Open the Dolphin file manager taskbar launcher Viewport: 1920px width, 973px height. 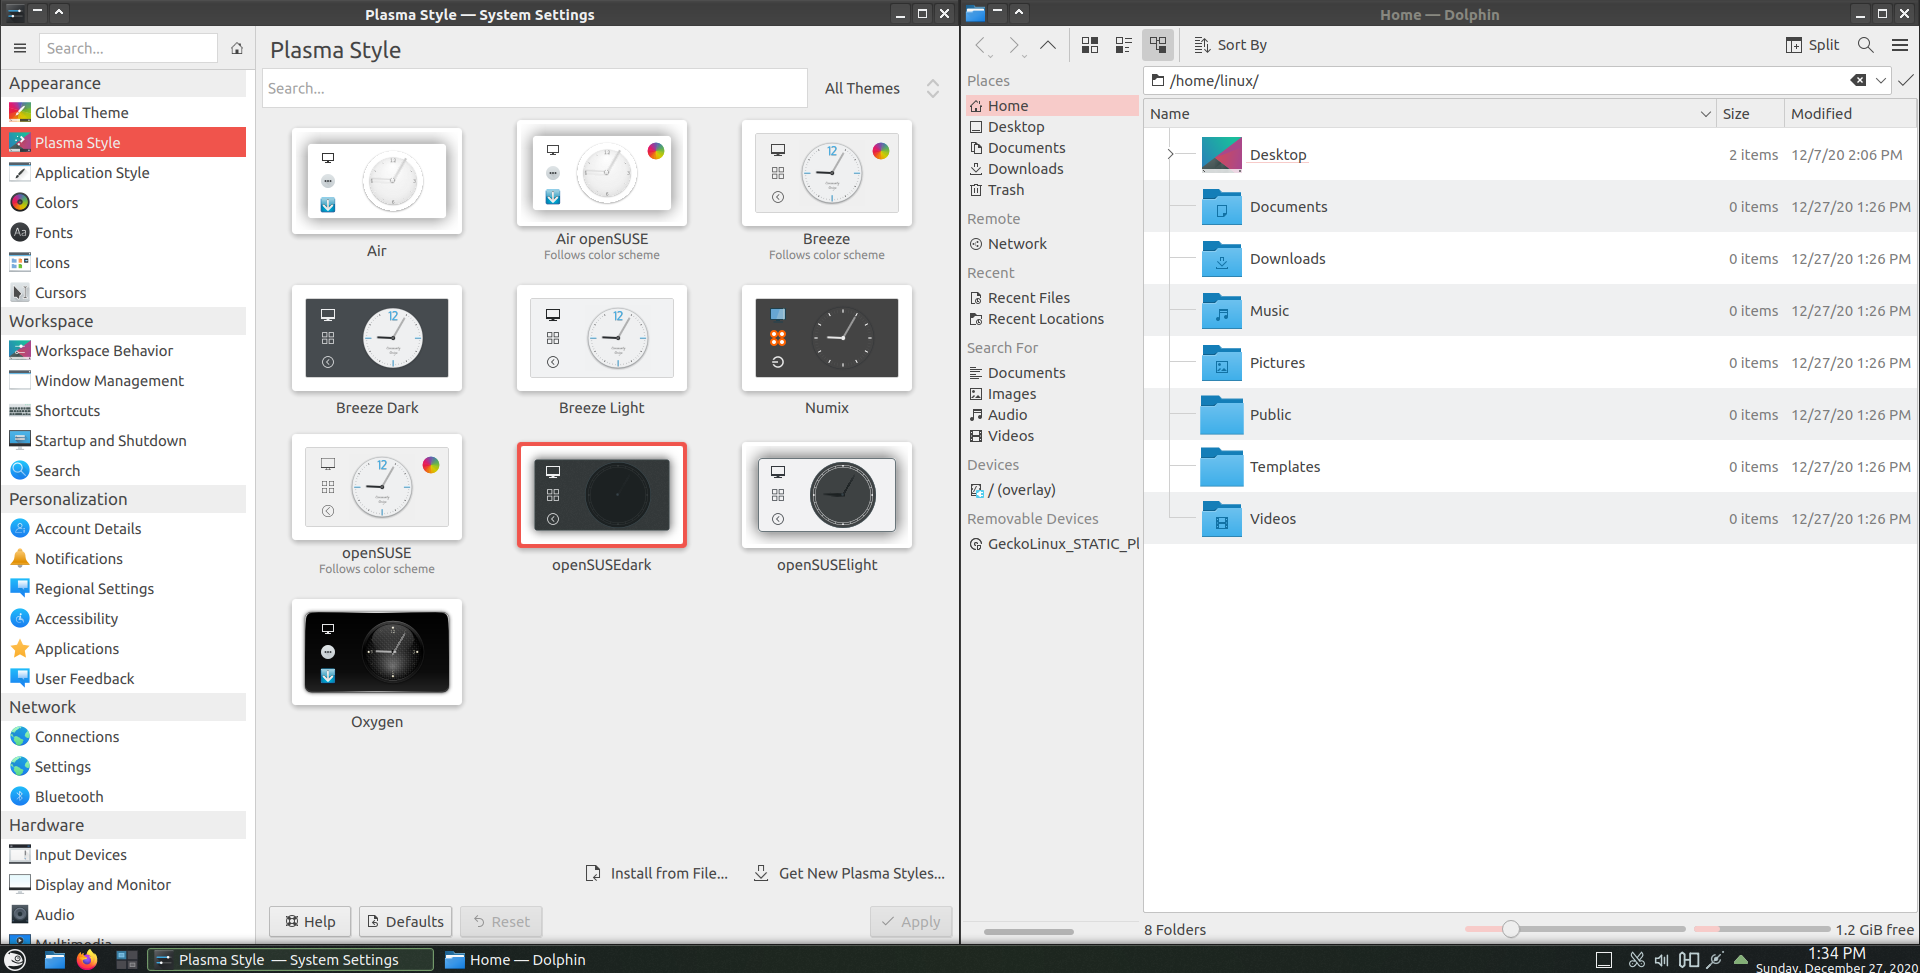54,960
